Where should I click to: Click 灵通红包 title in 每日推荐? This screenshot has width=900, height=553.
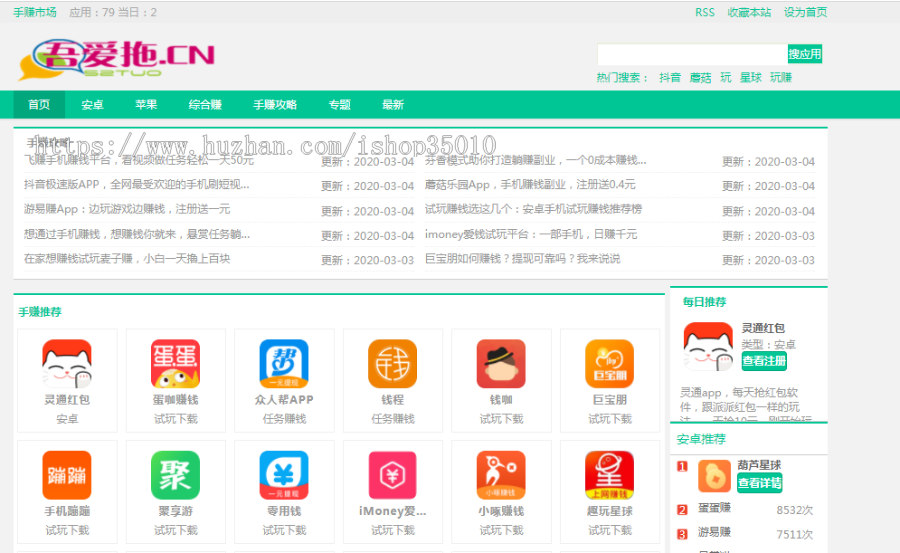click(763, 328)
